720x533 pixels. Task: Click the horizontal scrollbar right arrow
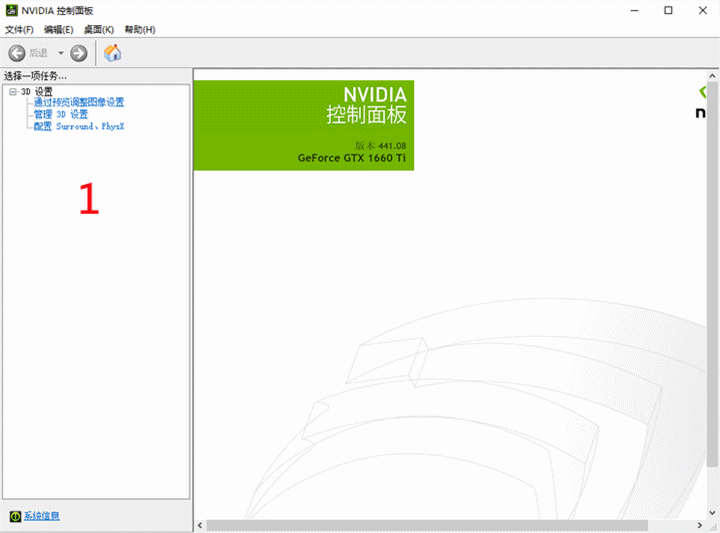click(x=700, y=525)
